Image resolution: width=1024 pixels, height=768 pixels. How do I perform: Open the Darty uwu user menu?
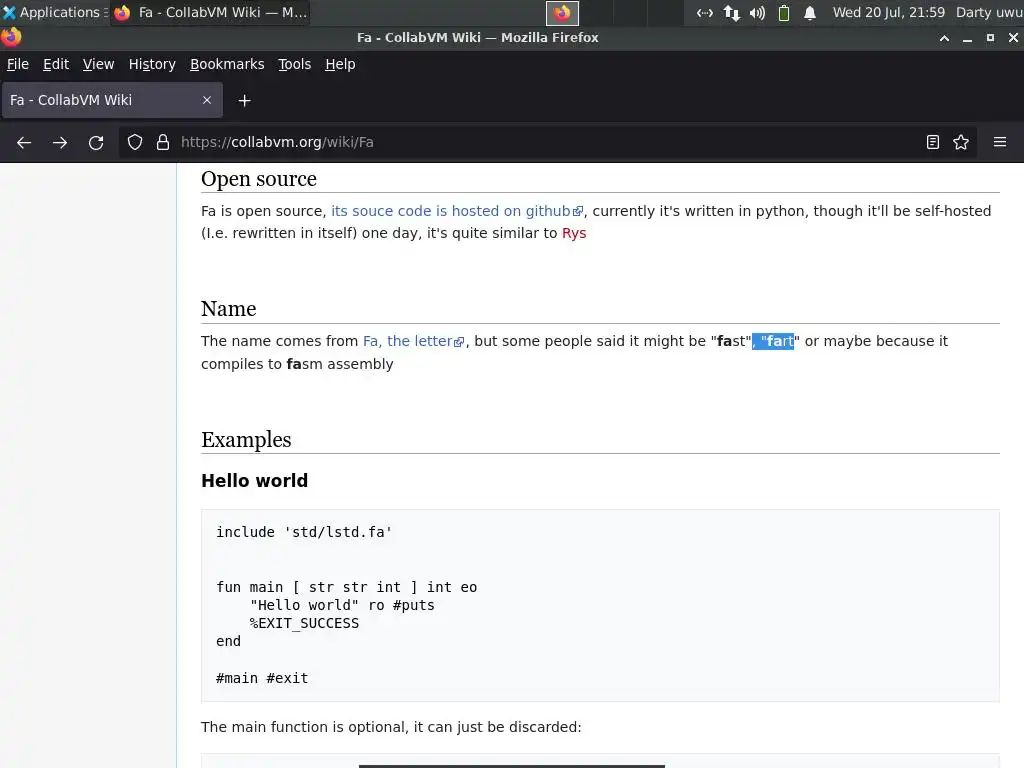(989, 12)
